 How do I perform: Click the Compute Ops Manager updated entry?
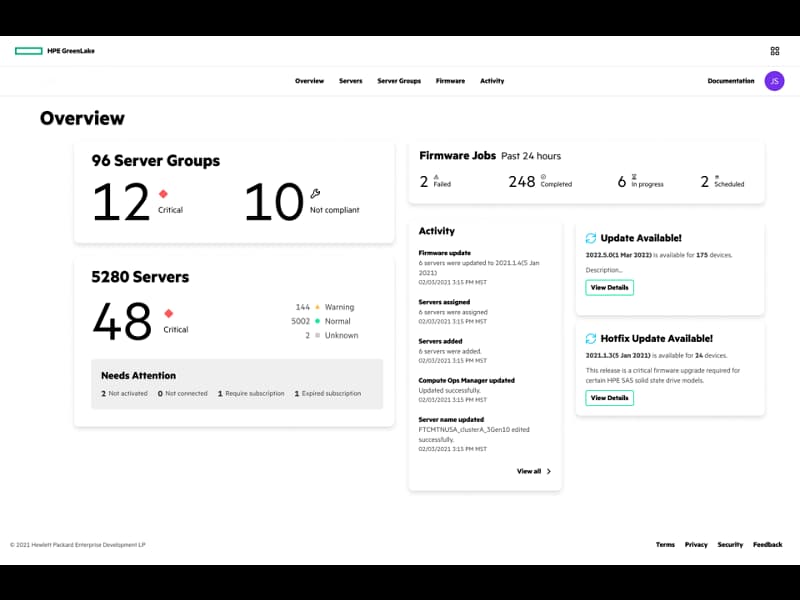coord(466,390)
